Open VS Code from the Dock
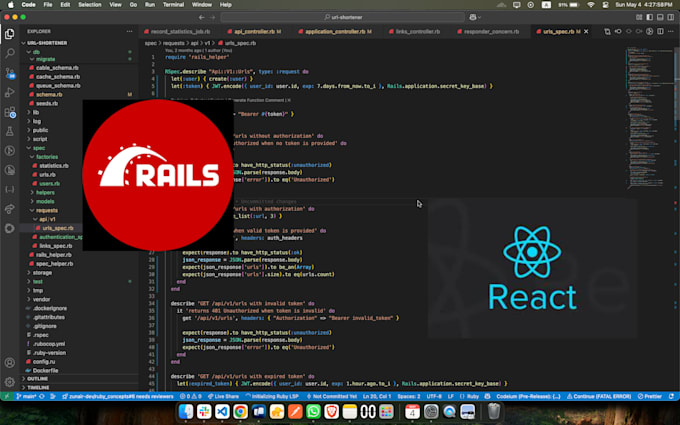680x425 pixels. point(222,411)
